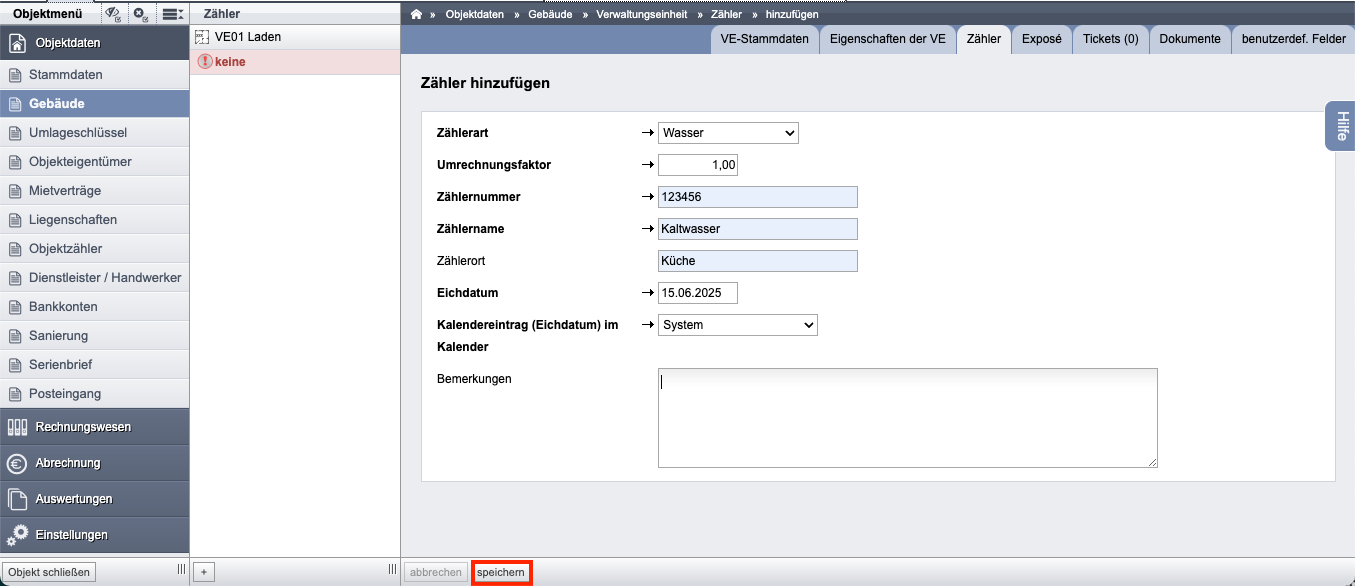
Task: Click Objekt schließen button
Action: [49, 572]
